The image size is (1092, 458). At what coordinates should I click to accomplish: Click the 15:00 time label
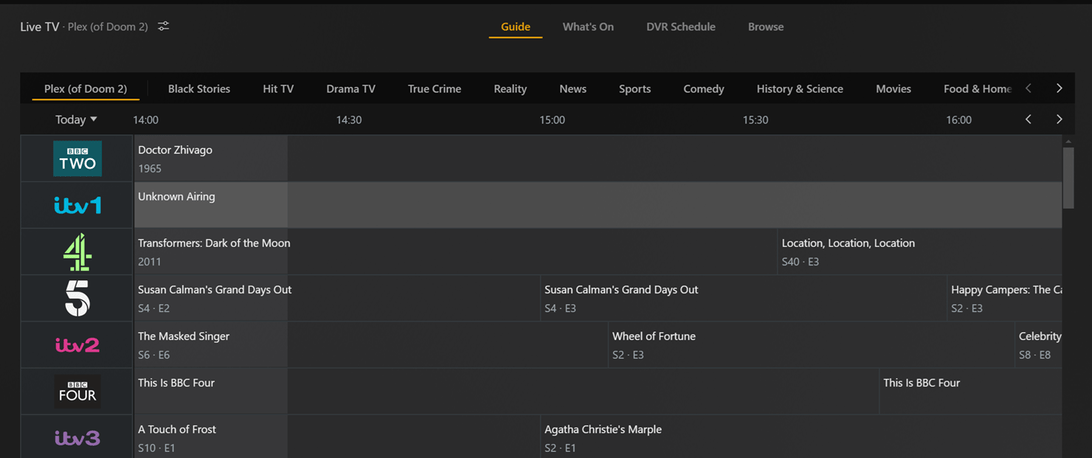tap(552, 120)
